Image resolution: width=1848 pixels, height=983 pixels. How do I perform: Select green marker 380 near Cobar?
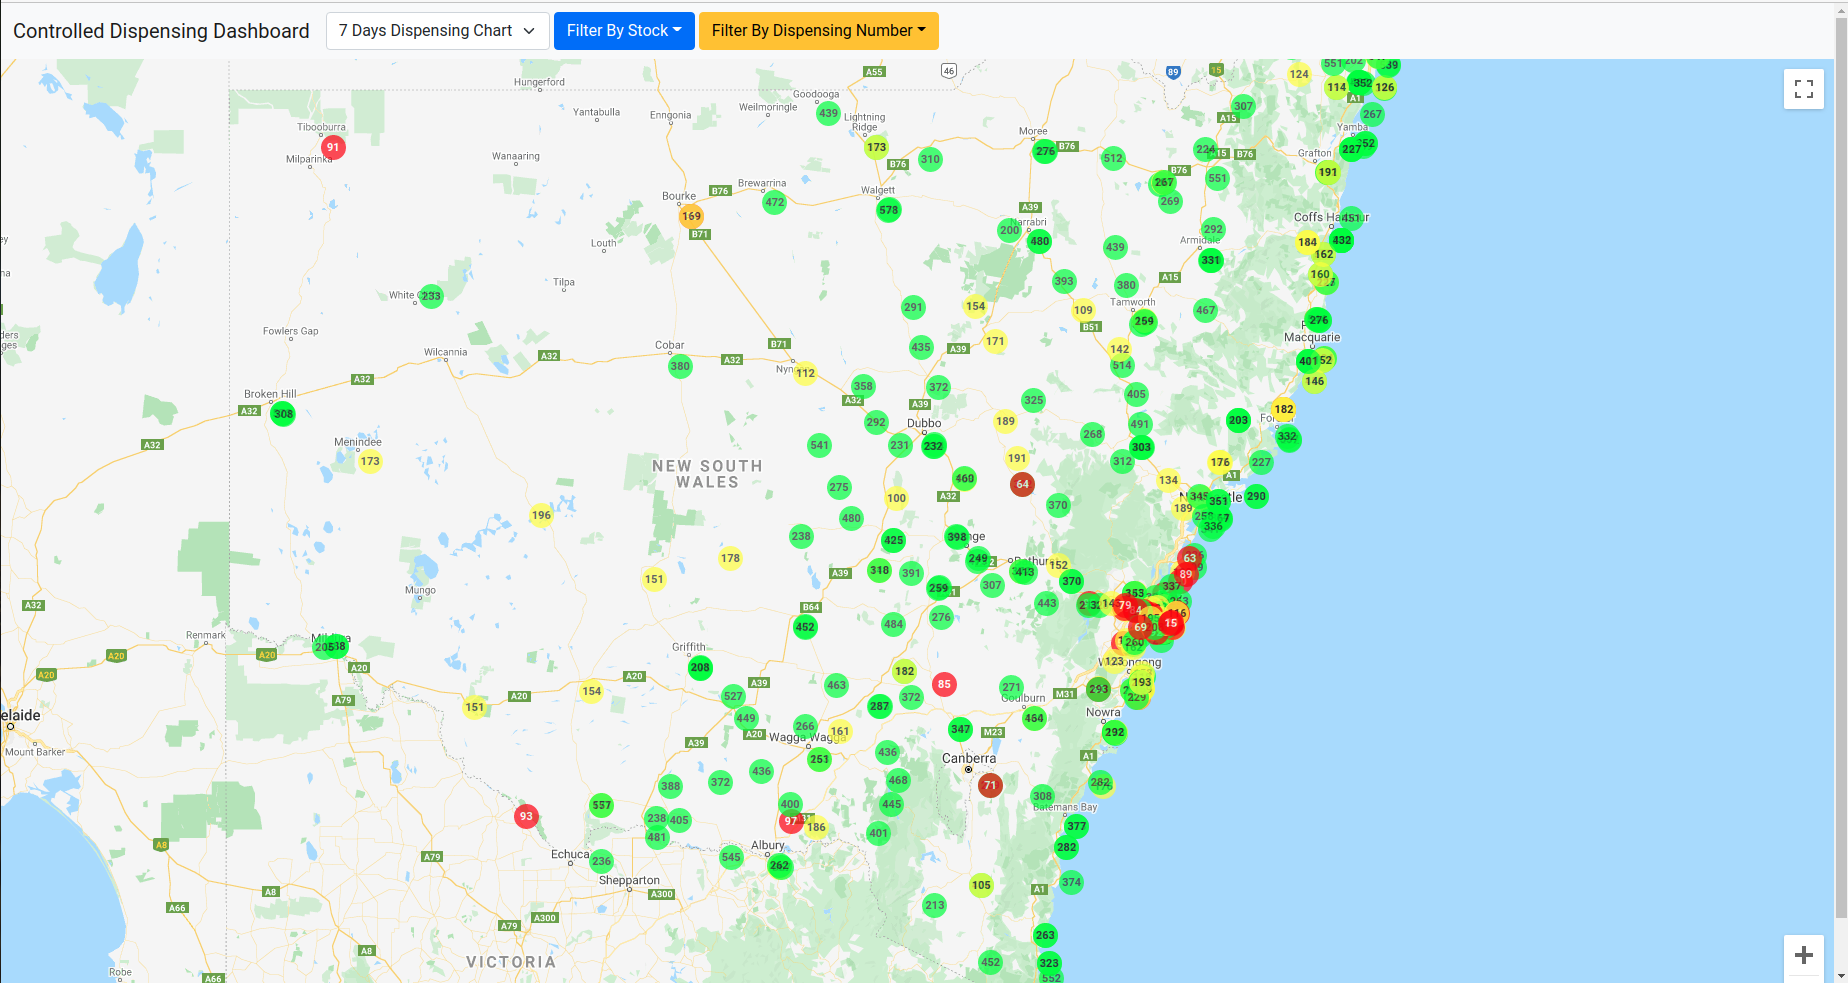point(680,366)
